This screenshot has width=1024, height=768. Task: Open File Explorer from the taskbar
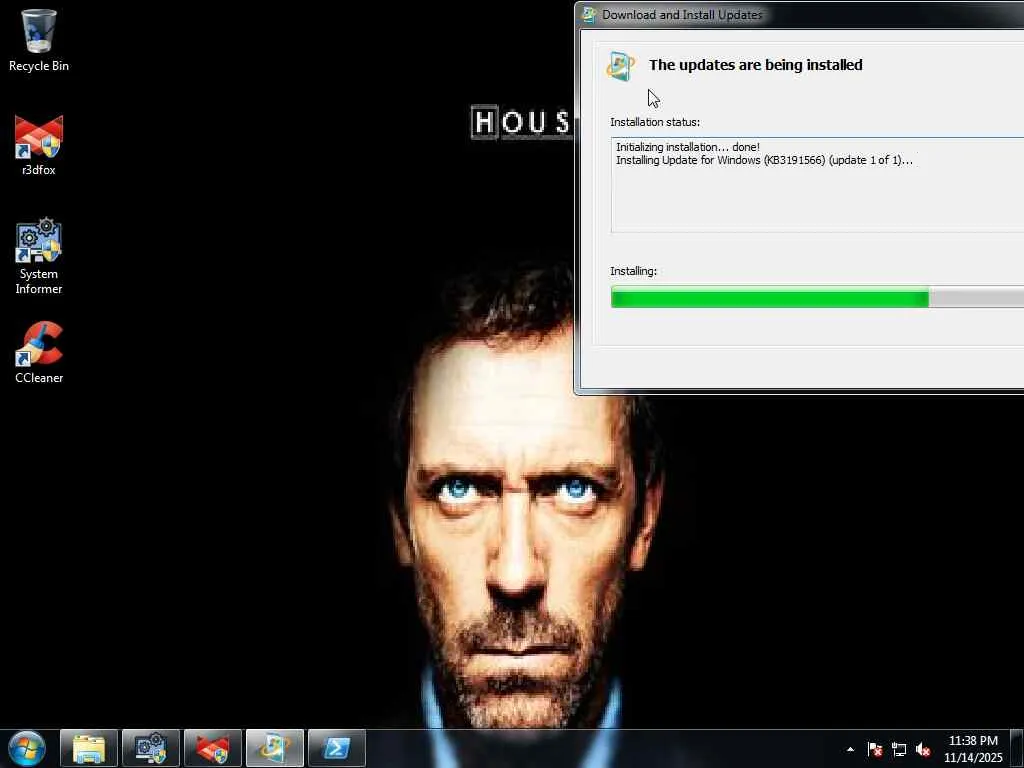point(89,748)
